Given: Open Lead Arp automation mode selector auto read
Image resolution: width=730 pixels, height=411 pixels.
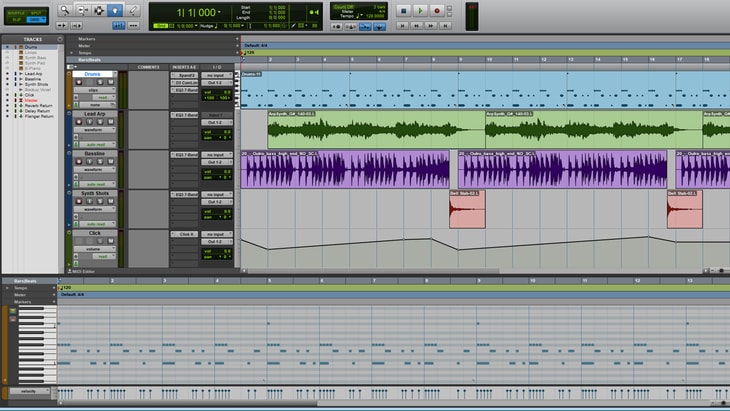Looking at the screenshot, I should [97, 145].
